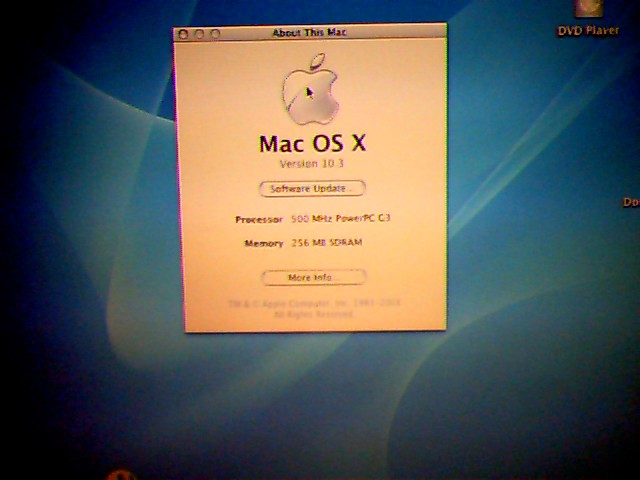Open More Info in About This Mac
Image resolution: width=640 pixels, height=480 pixels.
point(314,278)
